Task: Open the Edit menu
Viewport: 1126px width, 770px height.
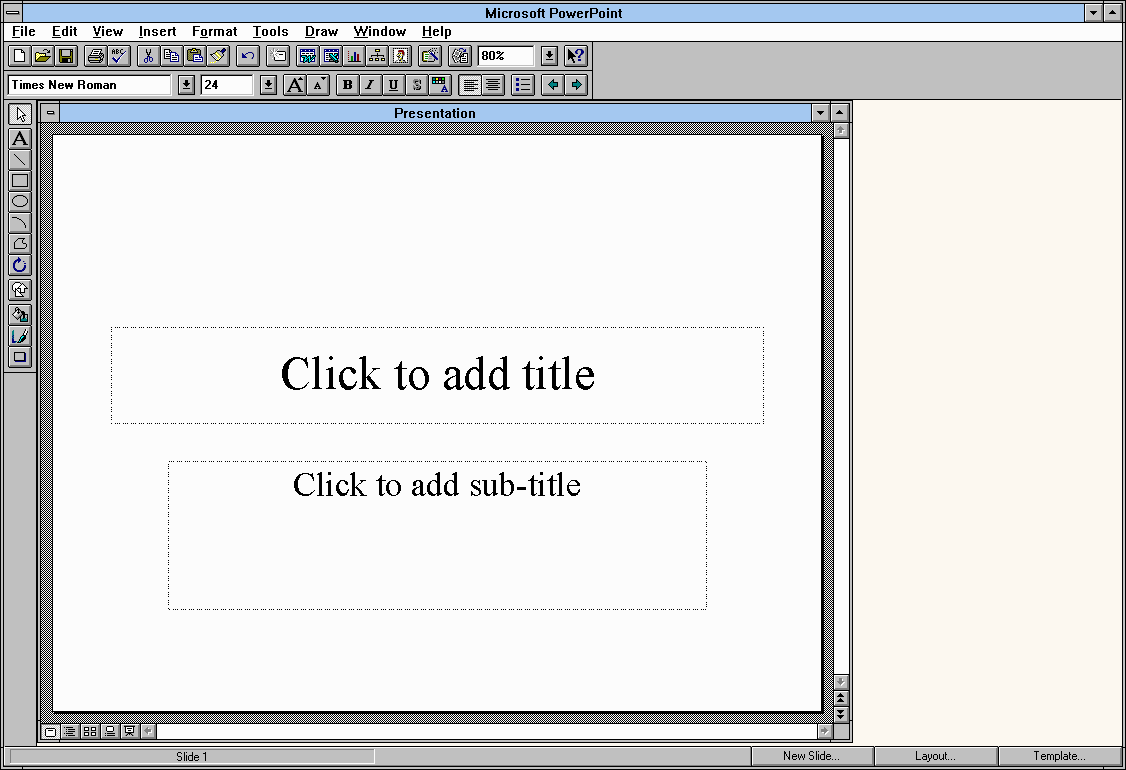Action: click(x=65, y=32)
